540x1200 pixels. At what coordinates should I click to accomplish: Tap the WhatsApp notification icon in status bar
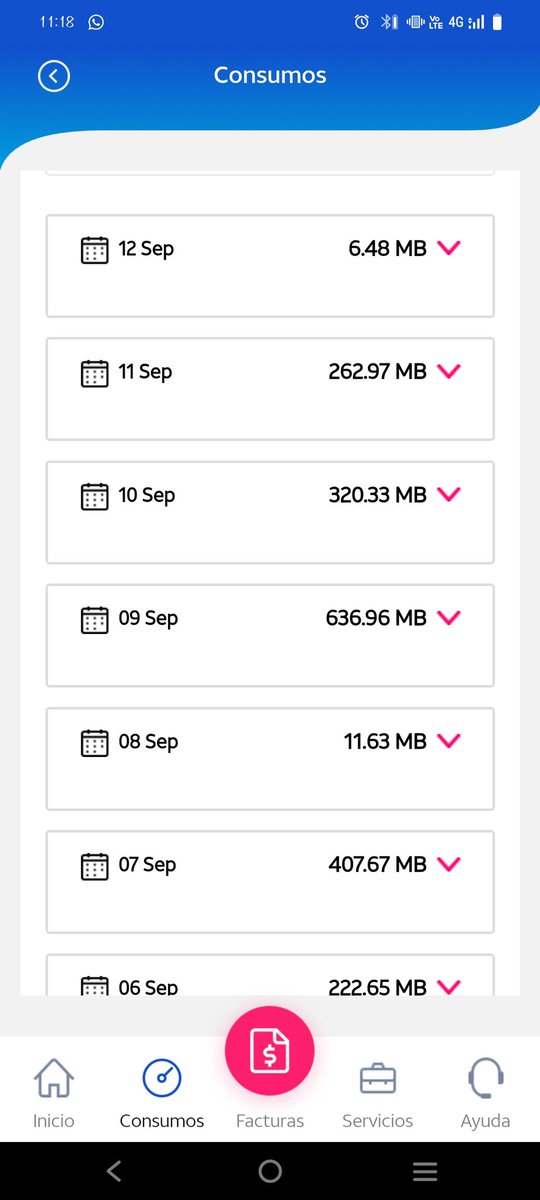point(96,22)
